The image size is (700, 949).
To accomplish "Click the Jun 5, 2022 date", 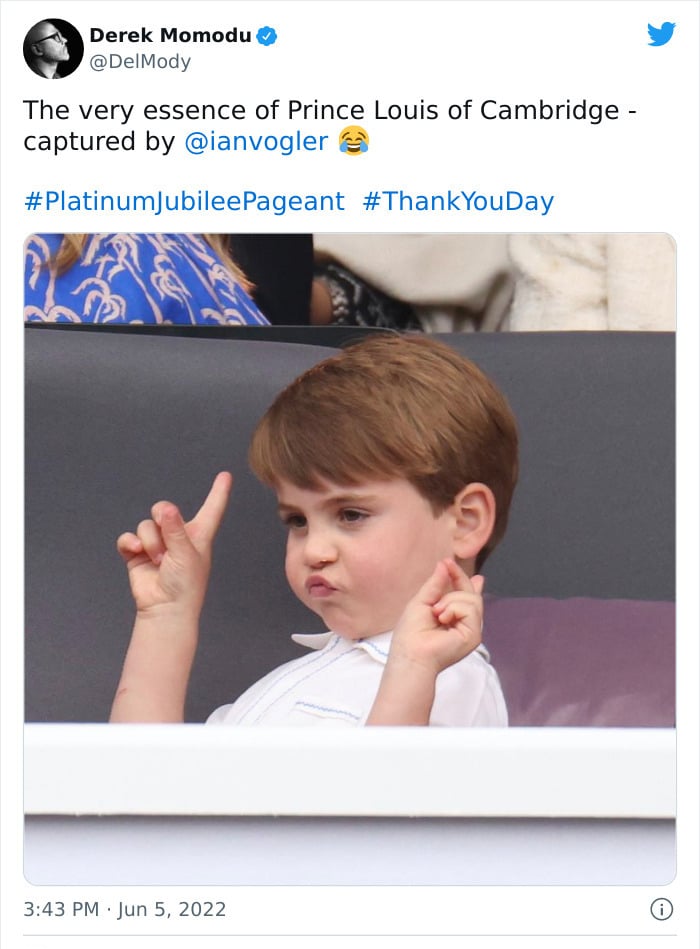I will pos(172,909).
